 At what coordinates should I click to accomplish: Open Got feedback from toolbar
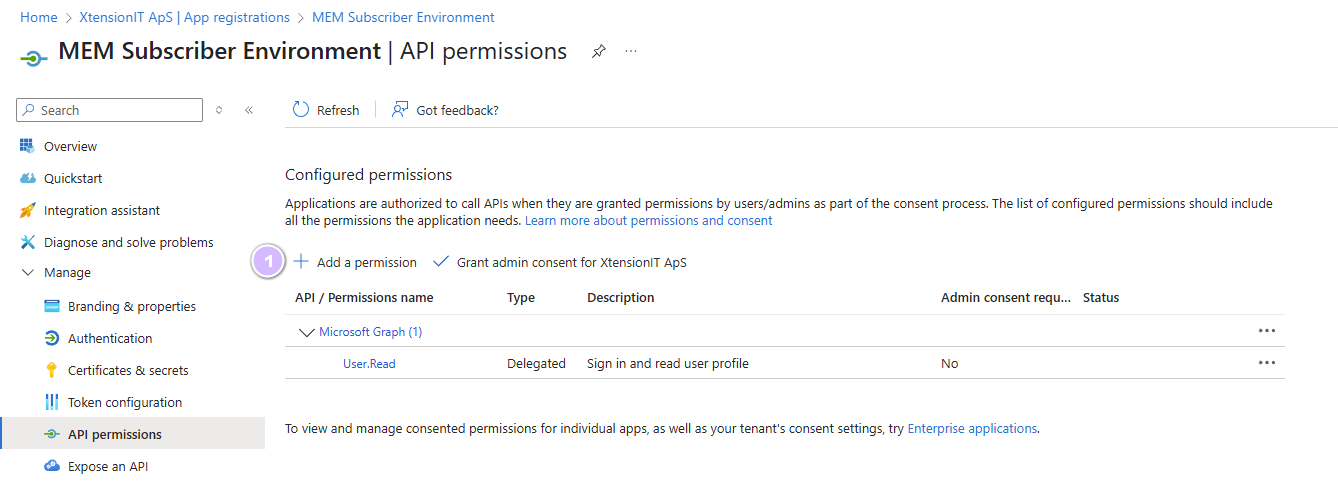tap(445, 110)
